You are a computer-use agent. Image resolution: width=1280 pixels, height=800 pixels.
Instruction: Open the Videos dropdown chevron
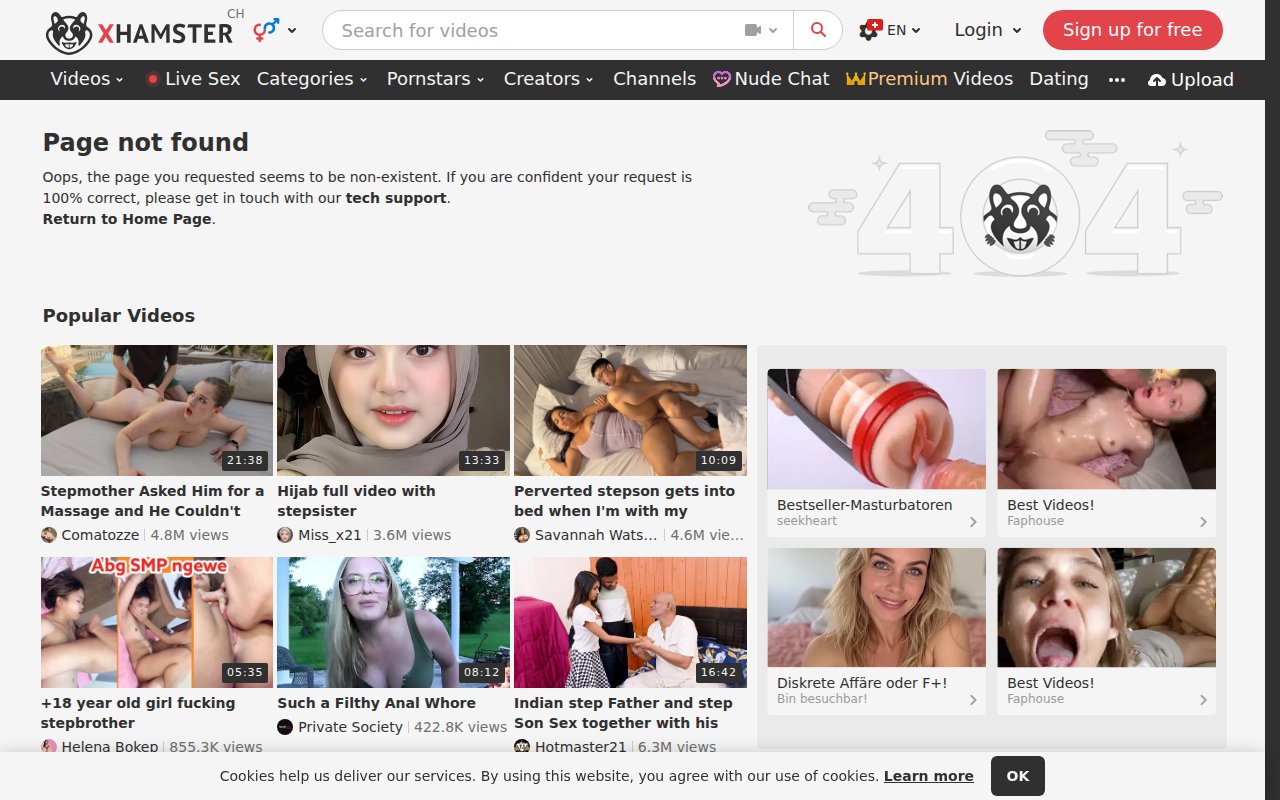point(118,80)
